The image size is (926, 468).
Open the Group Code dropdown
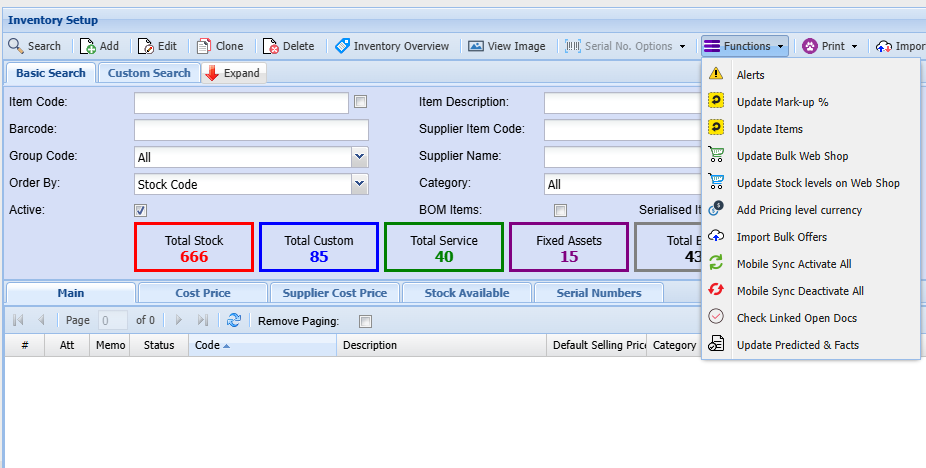click(x=360, y=157)
